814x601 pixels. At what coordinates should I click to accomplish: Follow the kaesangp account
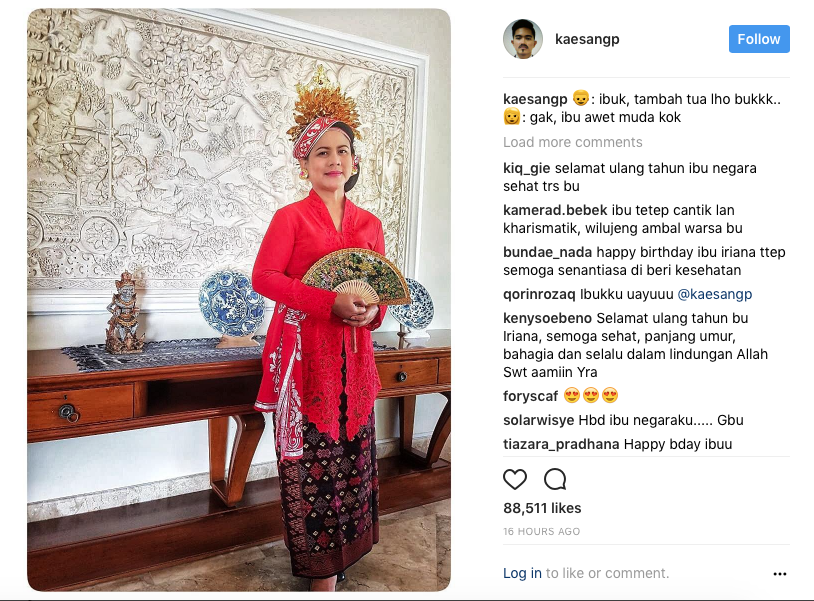point(759,39)
